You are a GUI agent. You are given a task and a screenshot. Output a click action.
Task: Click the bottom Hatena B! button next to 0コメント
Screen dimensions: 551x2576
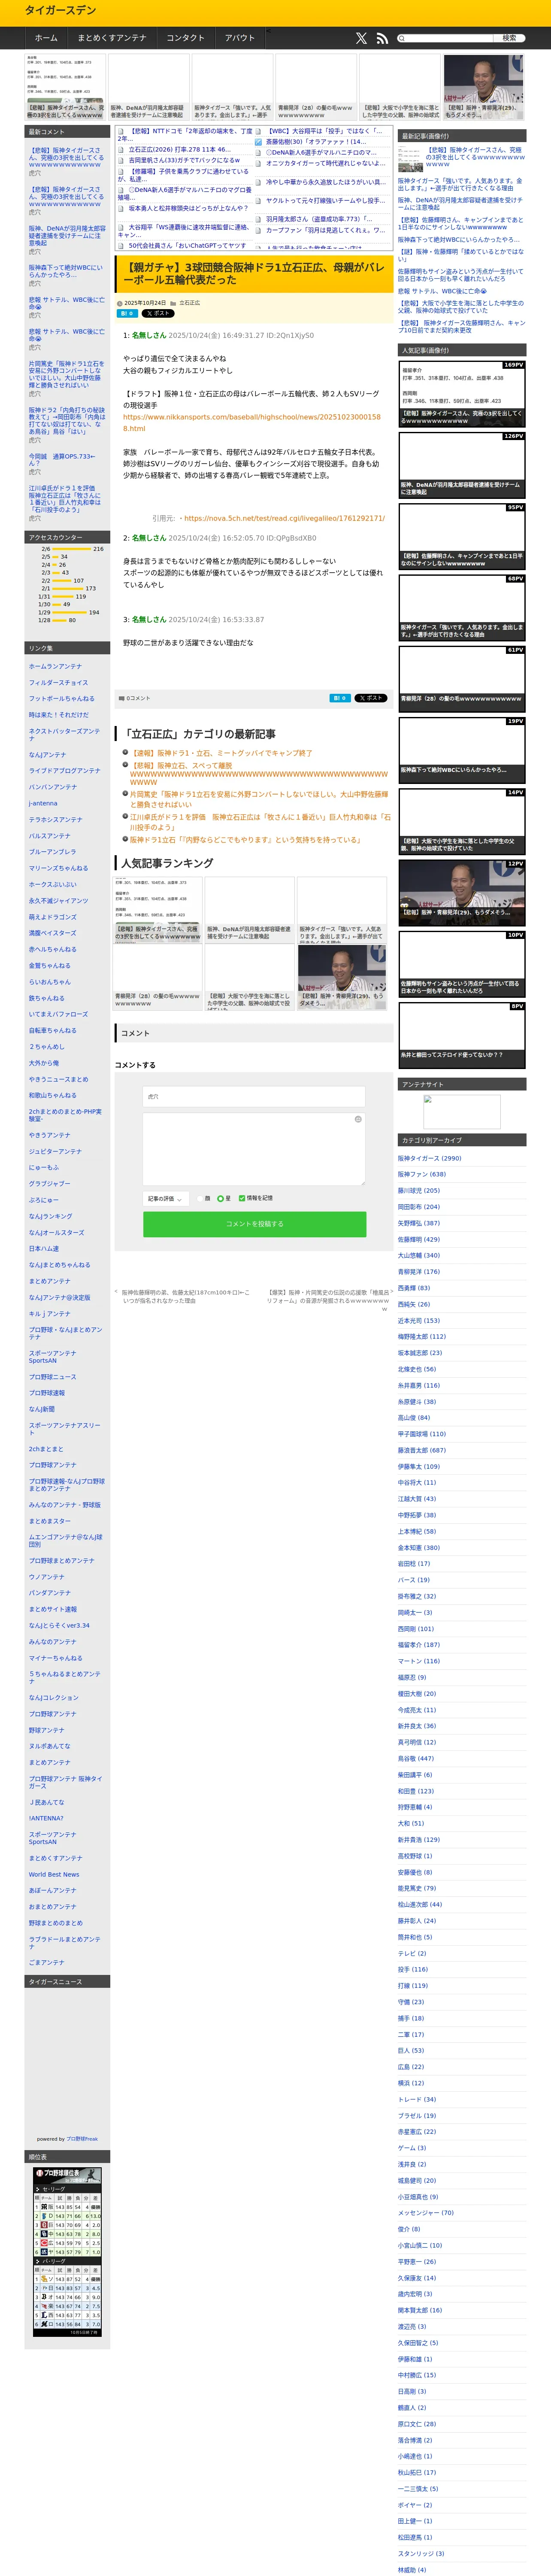(x=340, y=698)
